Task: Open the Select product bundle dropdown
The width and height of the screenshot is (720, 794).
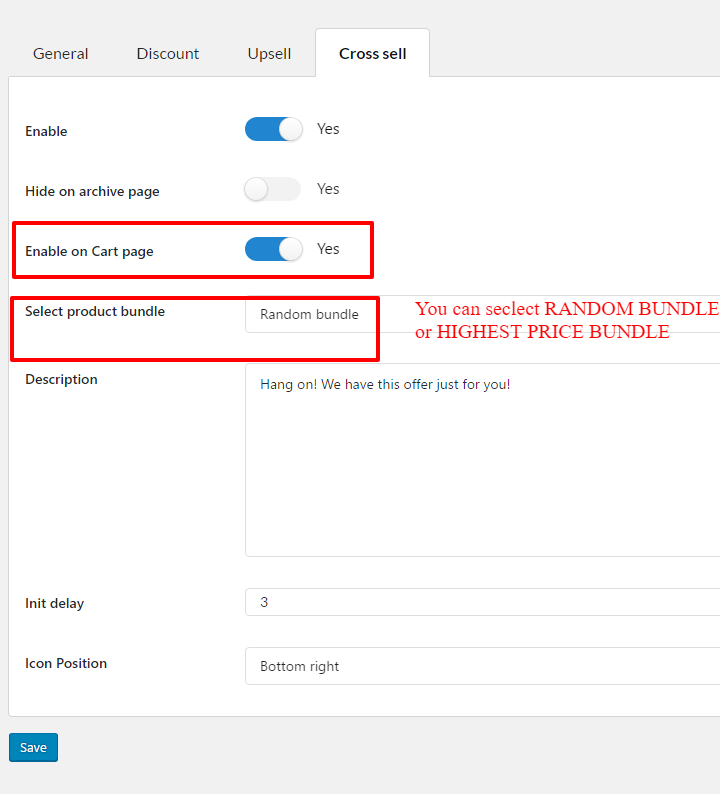Action: tap(483, 314)
